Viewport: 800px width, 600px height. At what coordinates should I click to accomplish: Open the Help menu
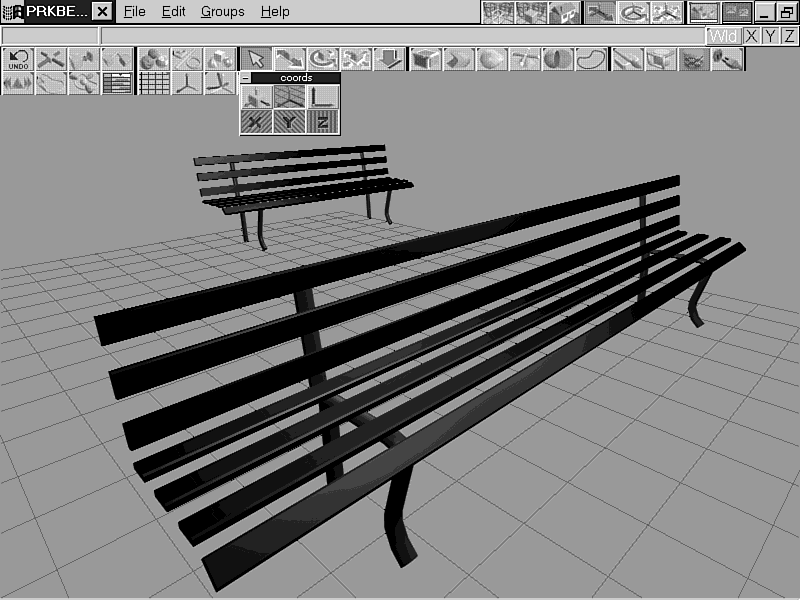point(275,12)
